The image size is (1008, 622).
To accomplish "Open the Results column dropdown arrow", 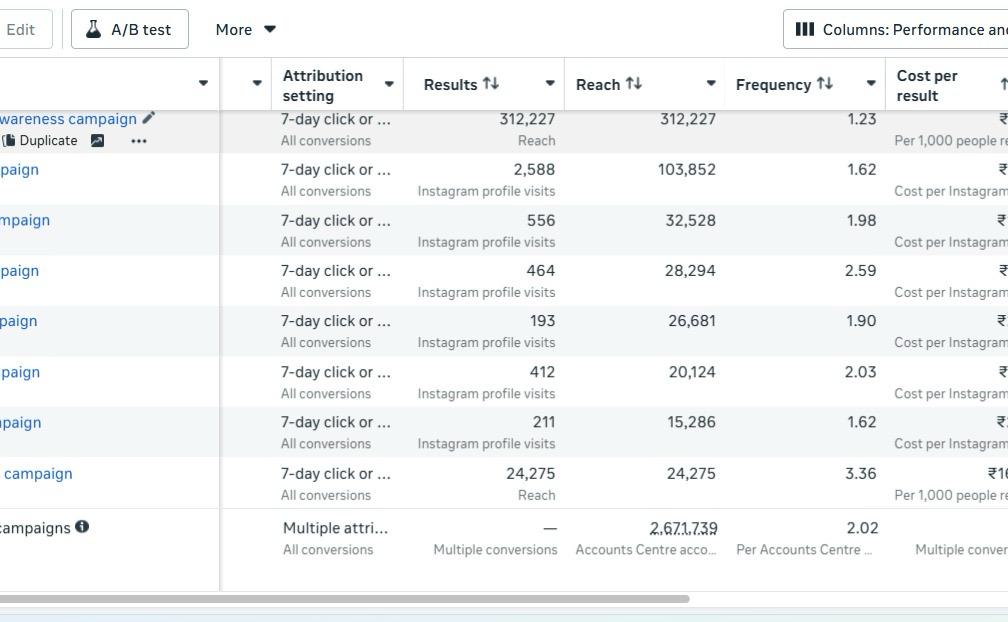I will [550, 84].
